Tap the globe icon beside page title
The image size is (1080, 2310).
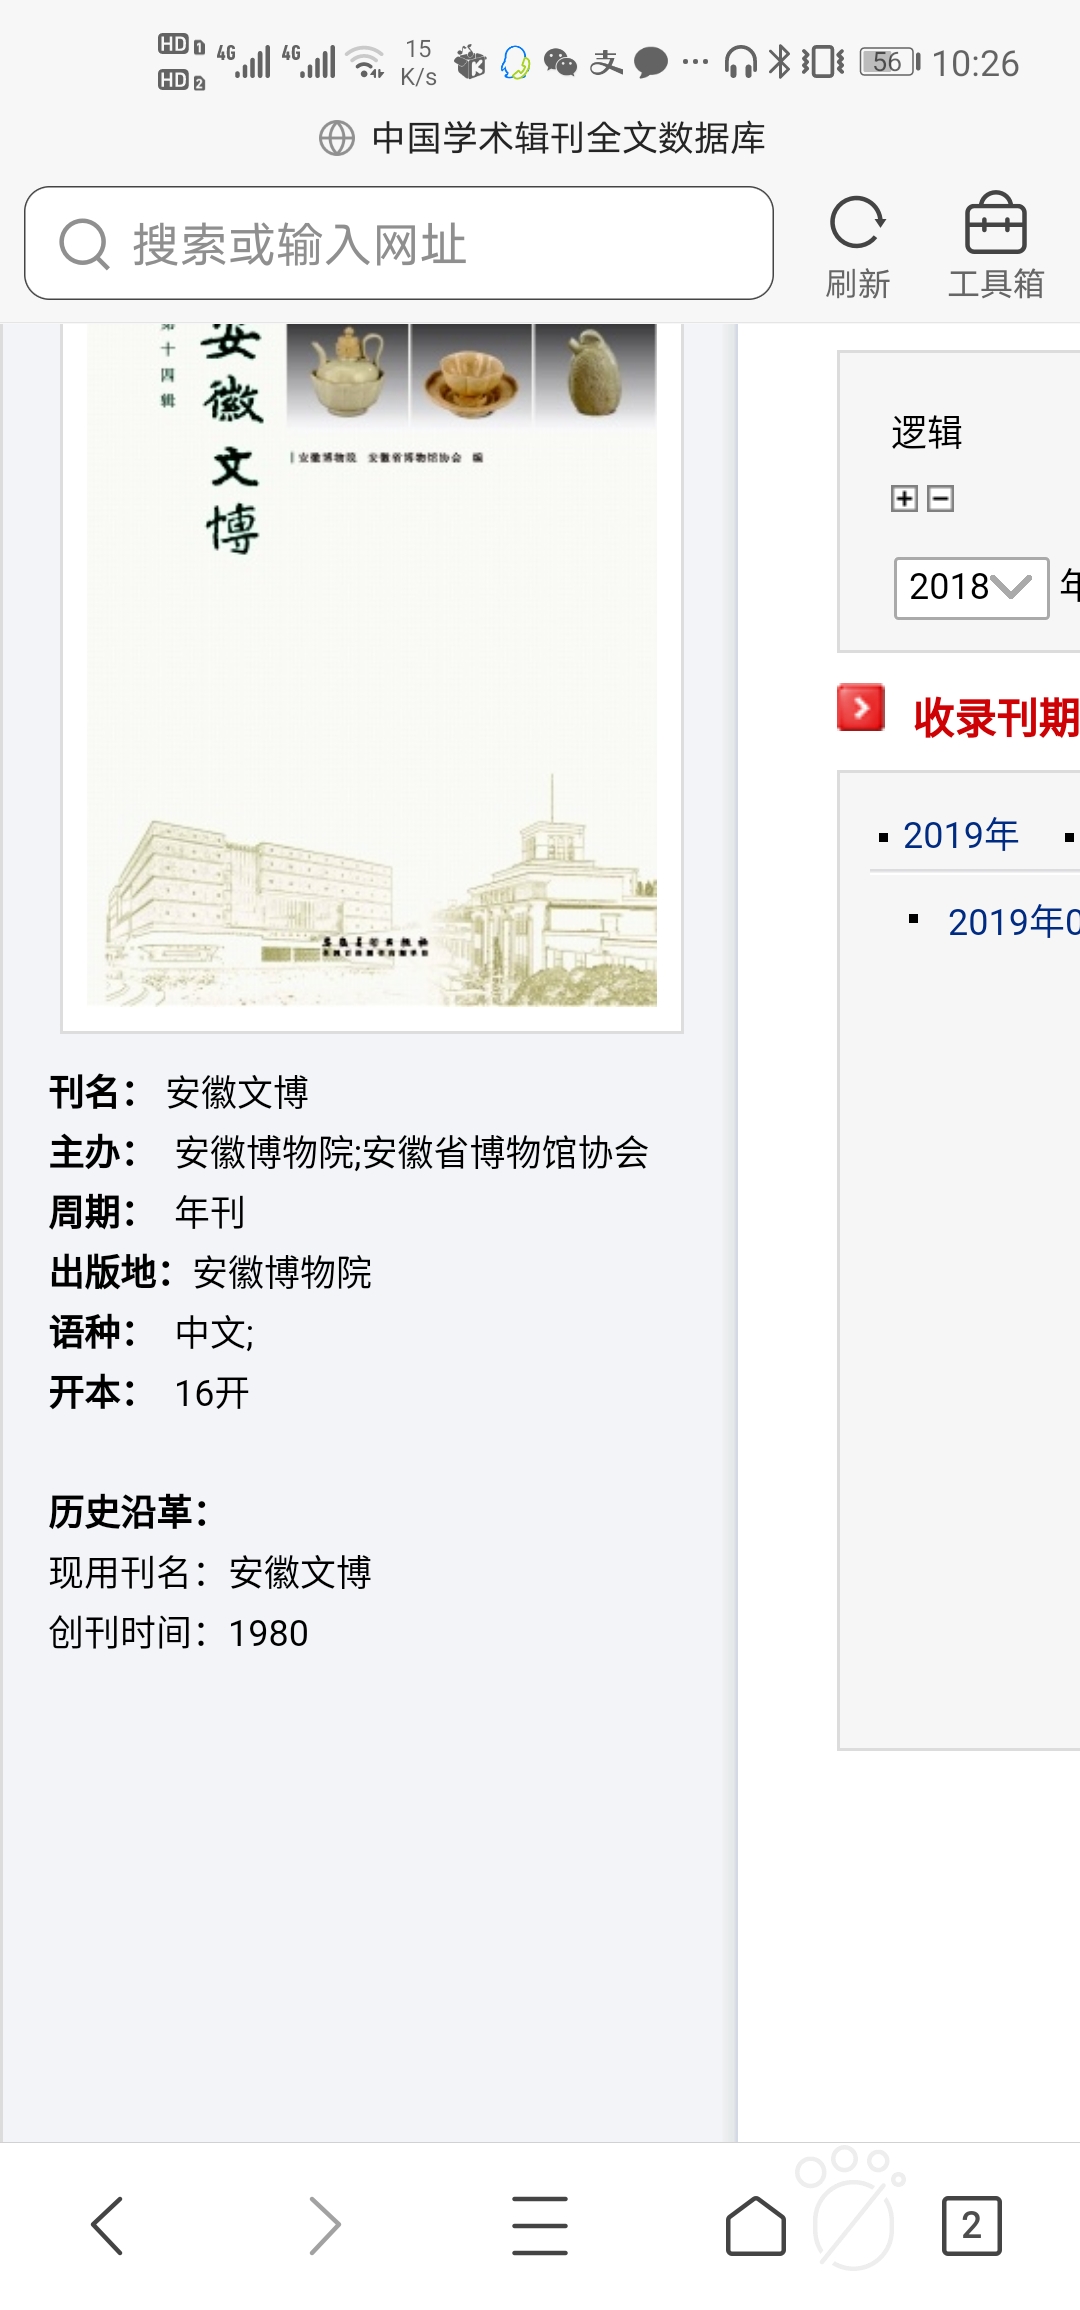pyautogui.click(x=337, y=138)
